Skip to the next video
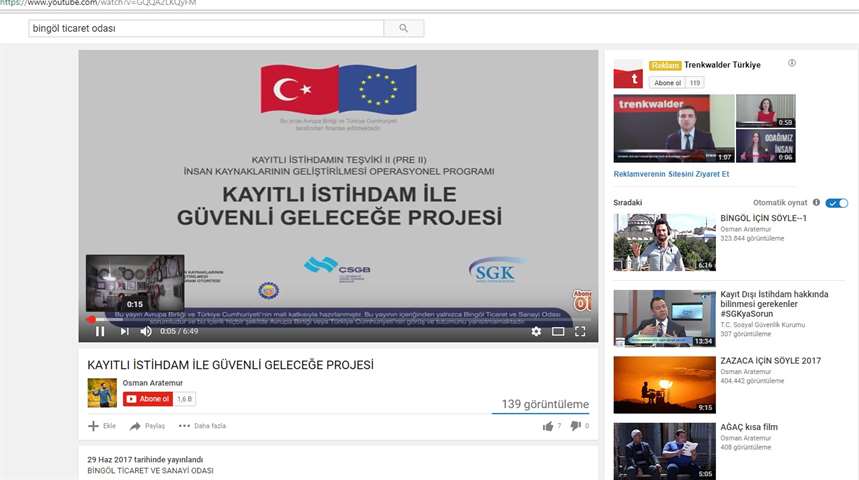 [124, 332]
